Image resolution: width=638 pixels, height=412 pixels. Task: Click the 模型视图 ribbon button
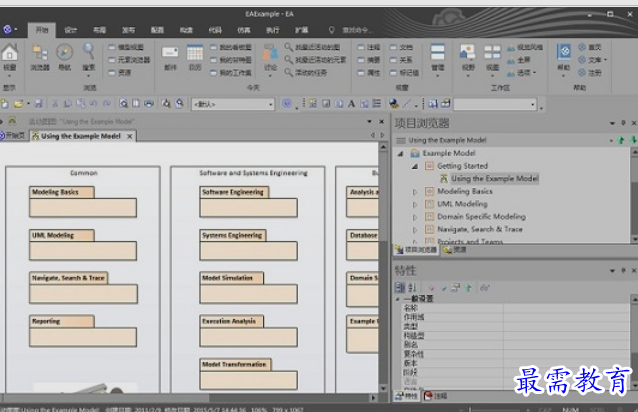click(x=126, y=47)
